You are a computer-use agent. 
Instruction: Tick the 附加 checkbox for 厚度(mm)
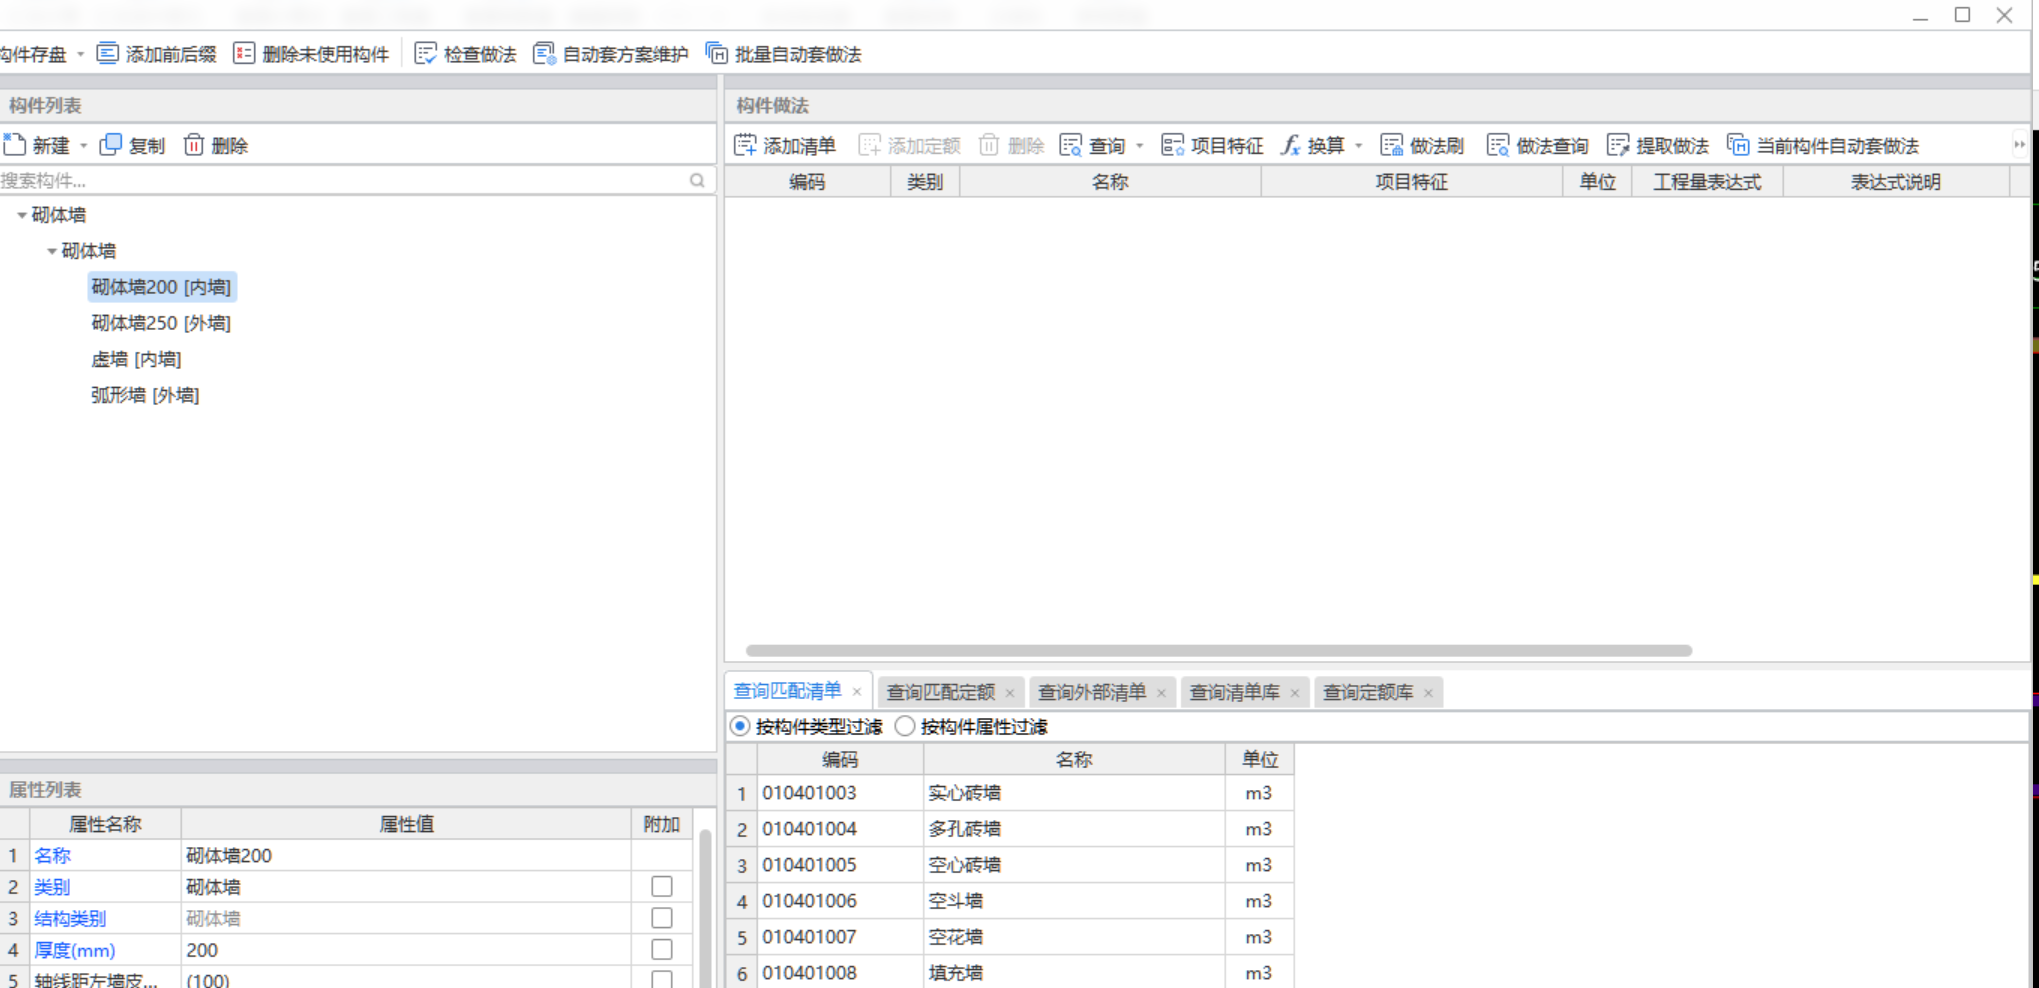click(662, 949)
